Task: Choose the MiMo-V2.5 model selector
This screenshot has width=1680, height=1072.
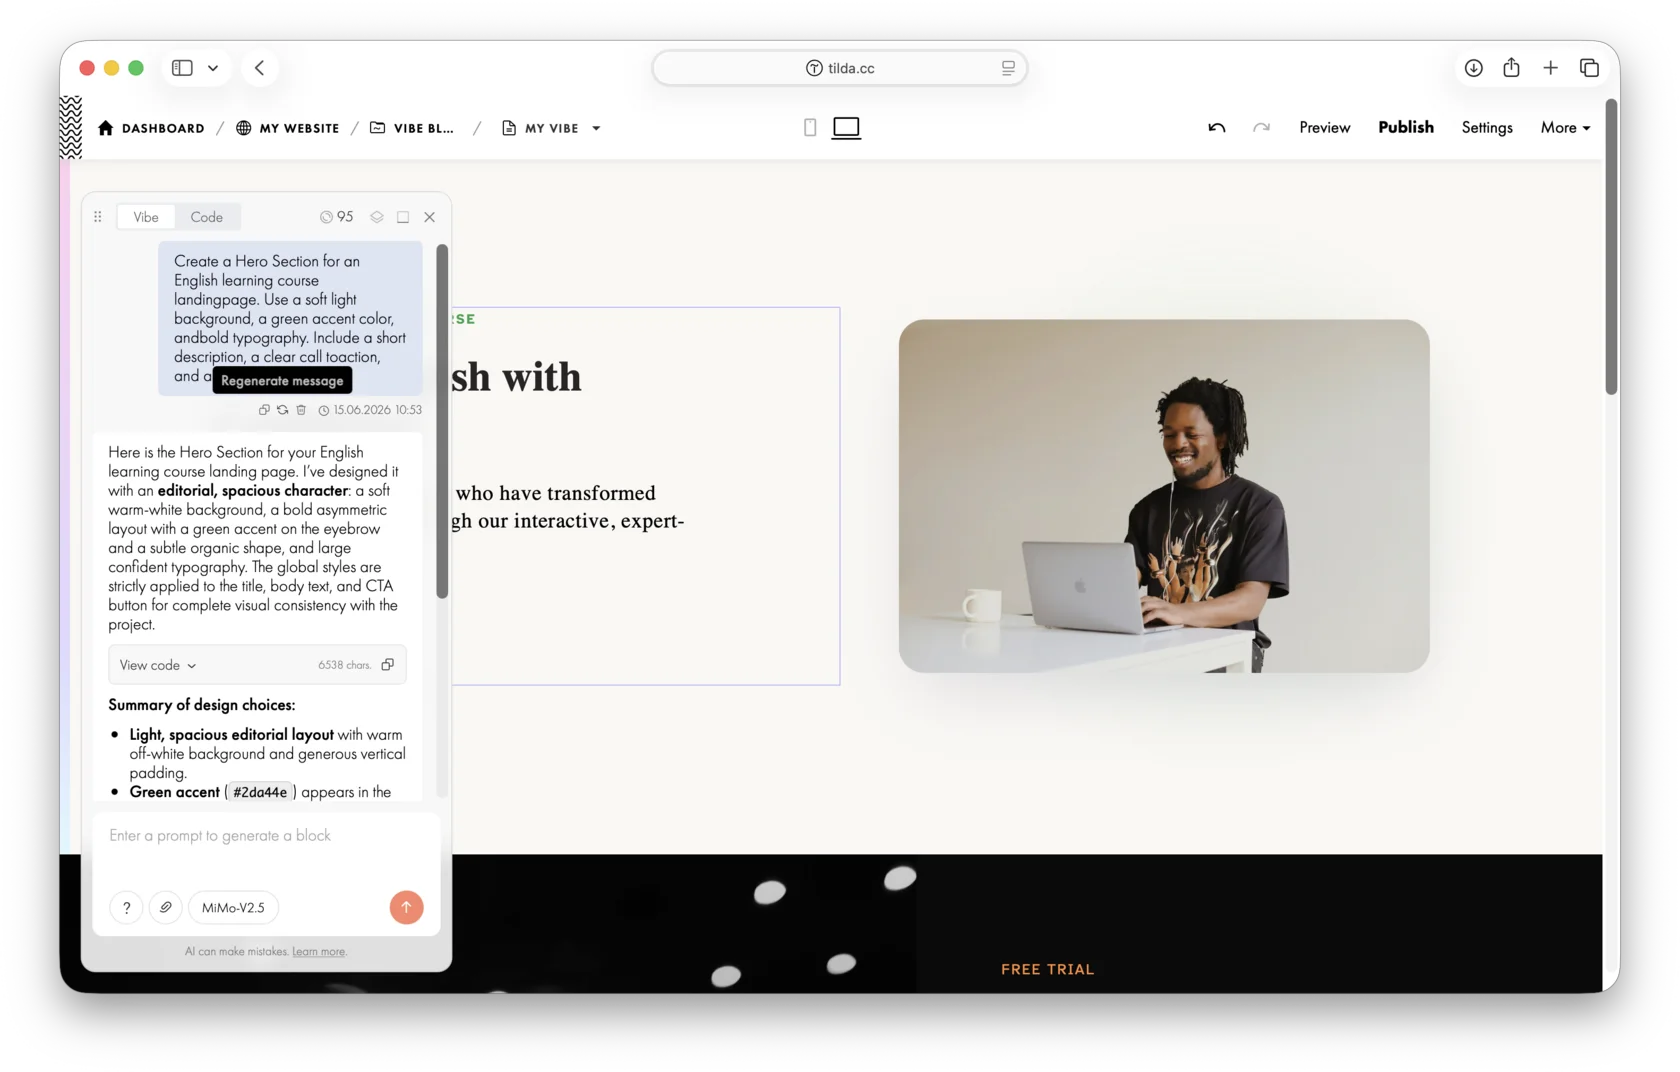Action: tap(233, 908)
